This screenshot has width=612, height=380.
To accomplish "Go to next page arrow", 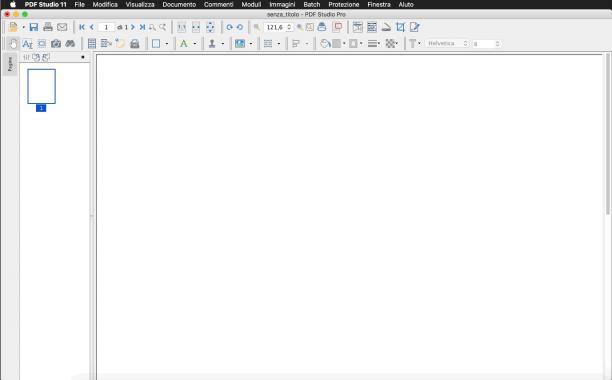I will [133, 27].
